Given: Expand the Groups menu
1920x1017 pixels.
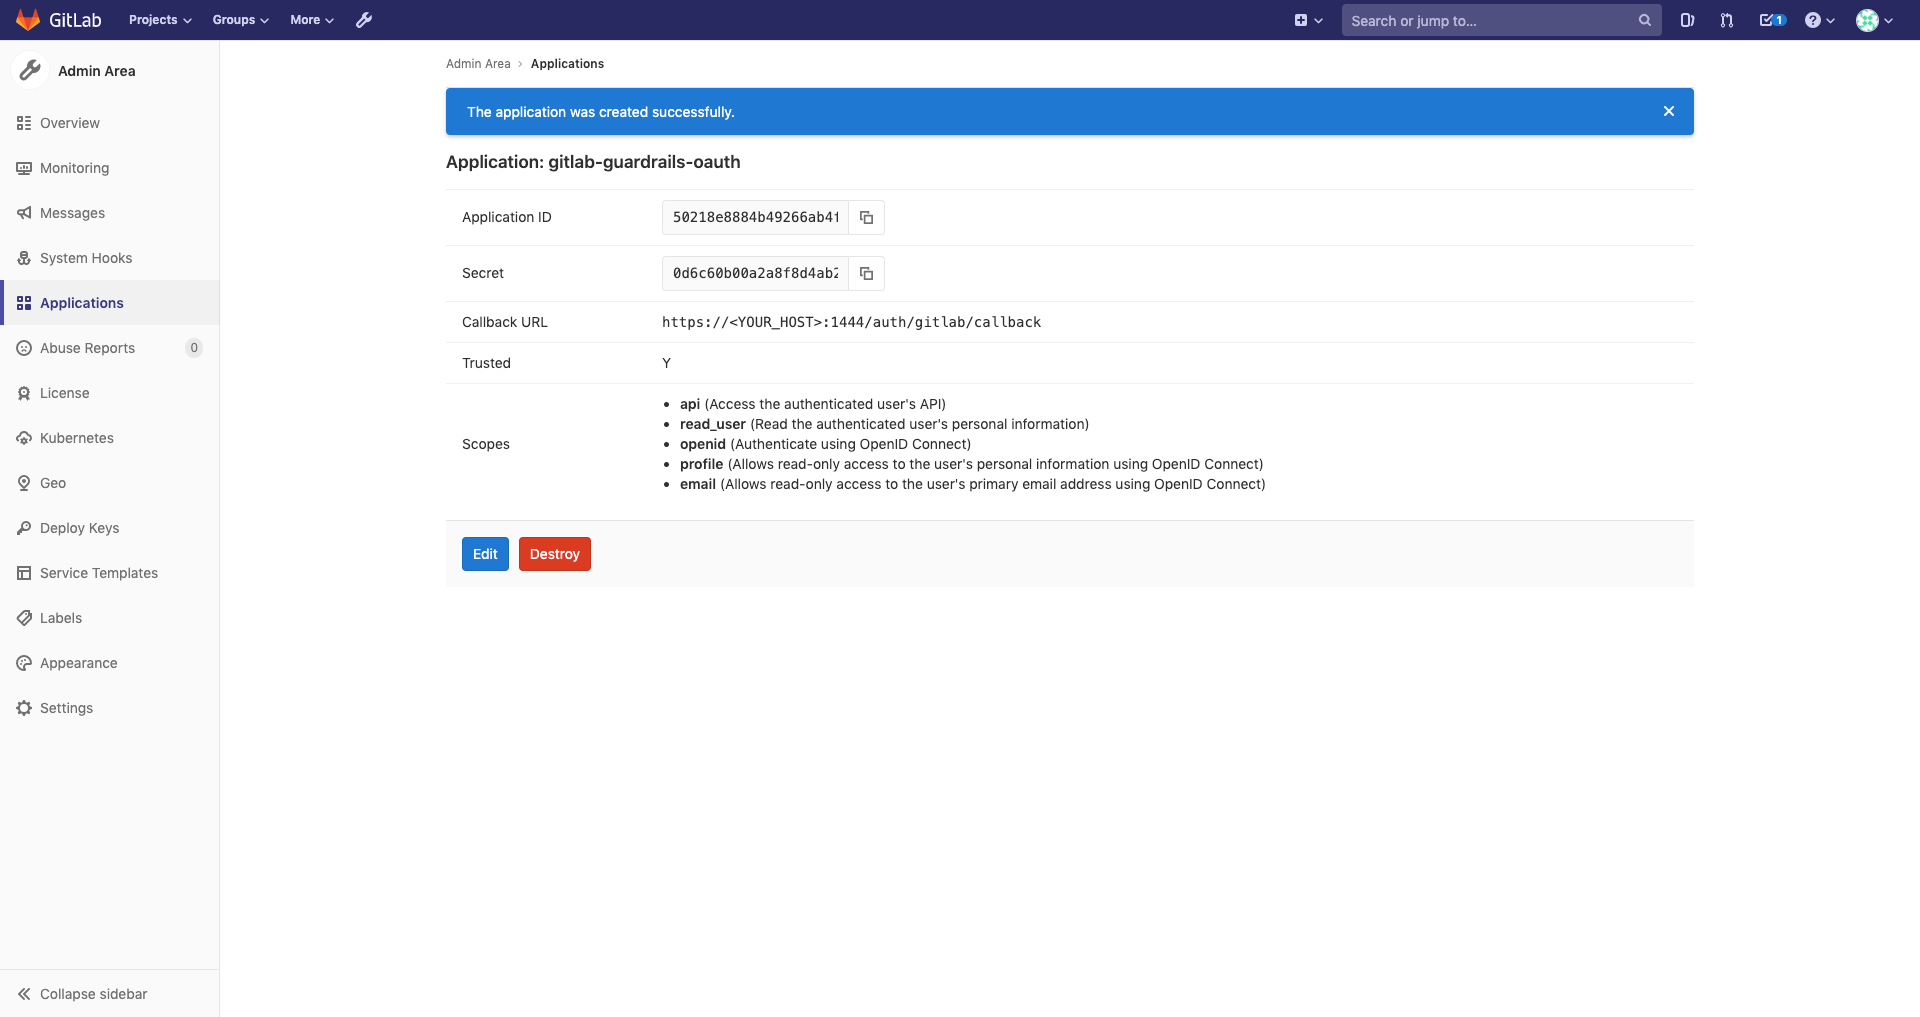Looking at the screenshot, I should tap(241, 20).
